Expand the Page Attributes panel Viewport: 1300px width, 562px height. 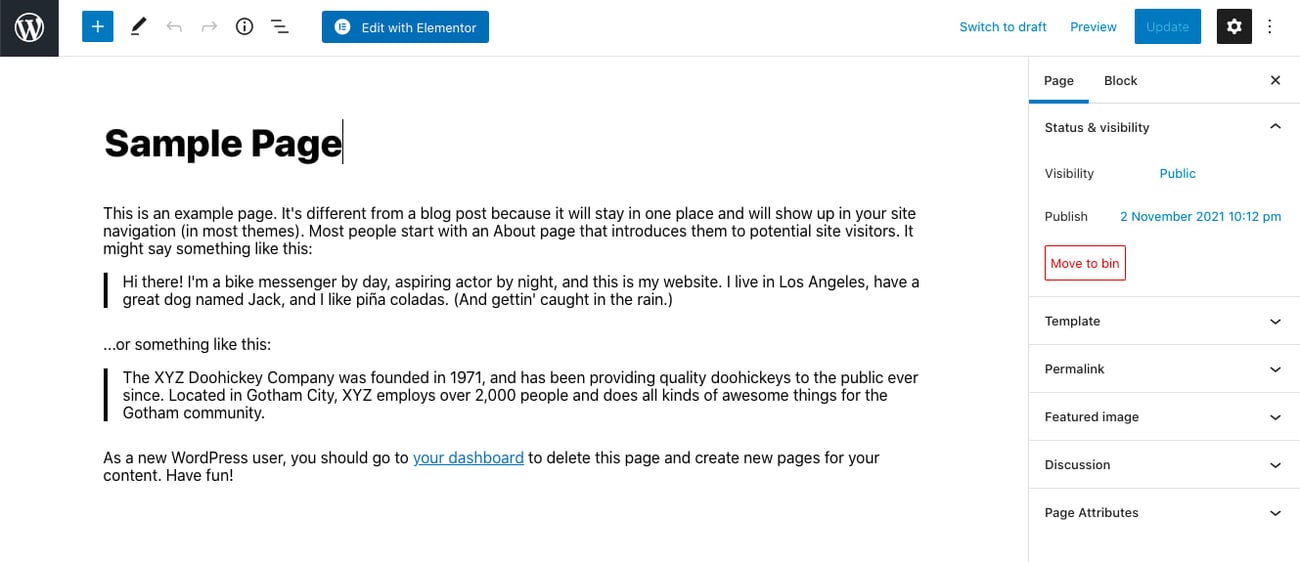[1274, 513]
